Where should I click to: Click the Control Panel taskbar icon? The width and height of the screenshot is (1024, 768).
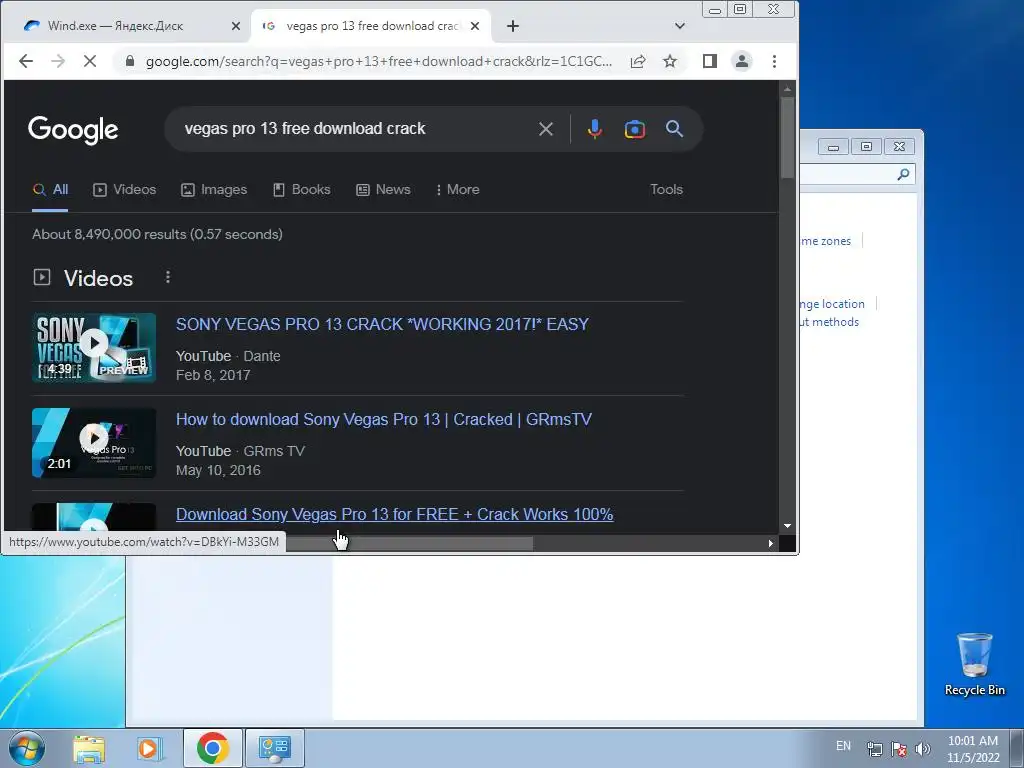pyautogui.click(x=275, y=748)
